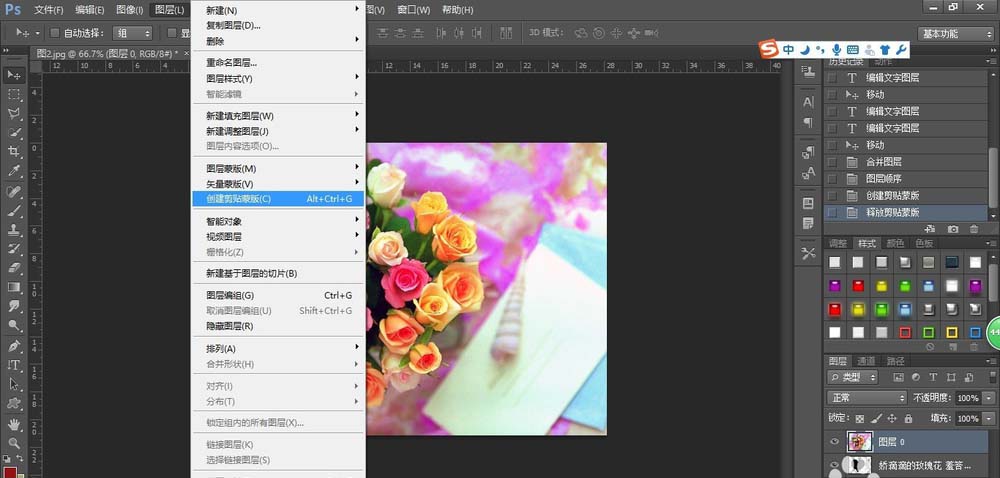Hide the 图层 0 layer via eye icon

tap(834, 442)
